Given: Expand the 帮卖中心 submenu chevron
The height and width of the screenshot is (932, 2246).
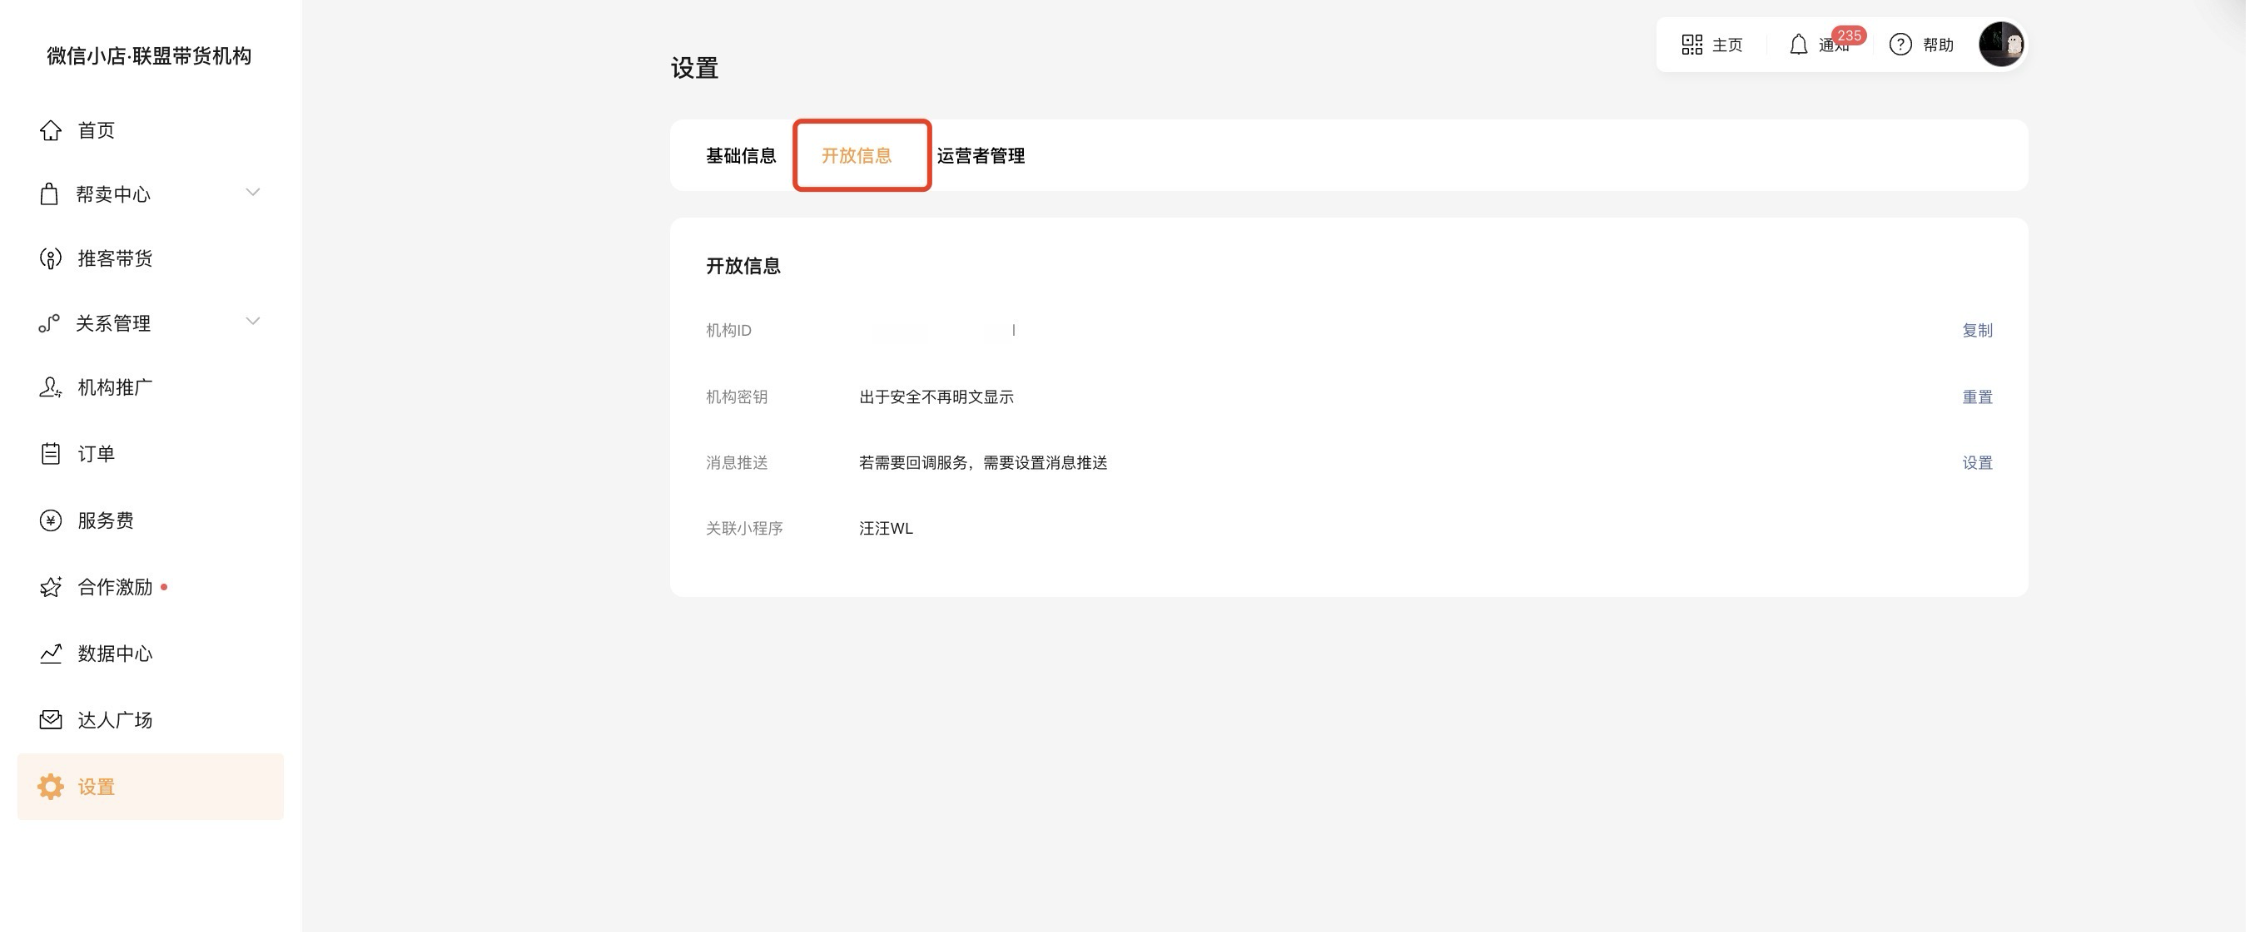Looking at the screenshot, I should 253,193.
